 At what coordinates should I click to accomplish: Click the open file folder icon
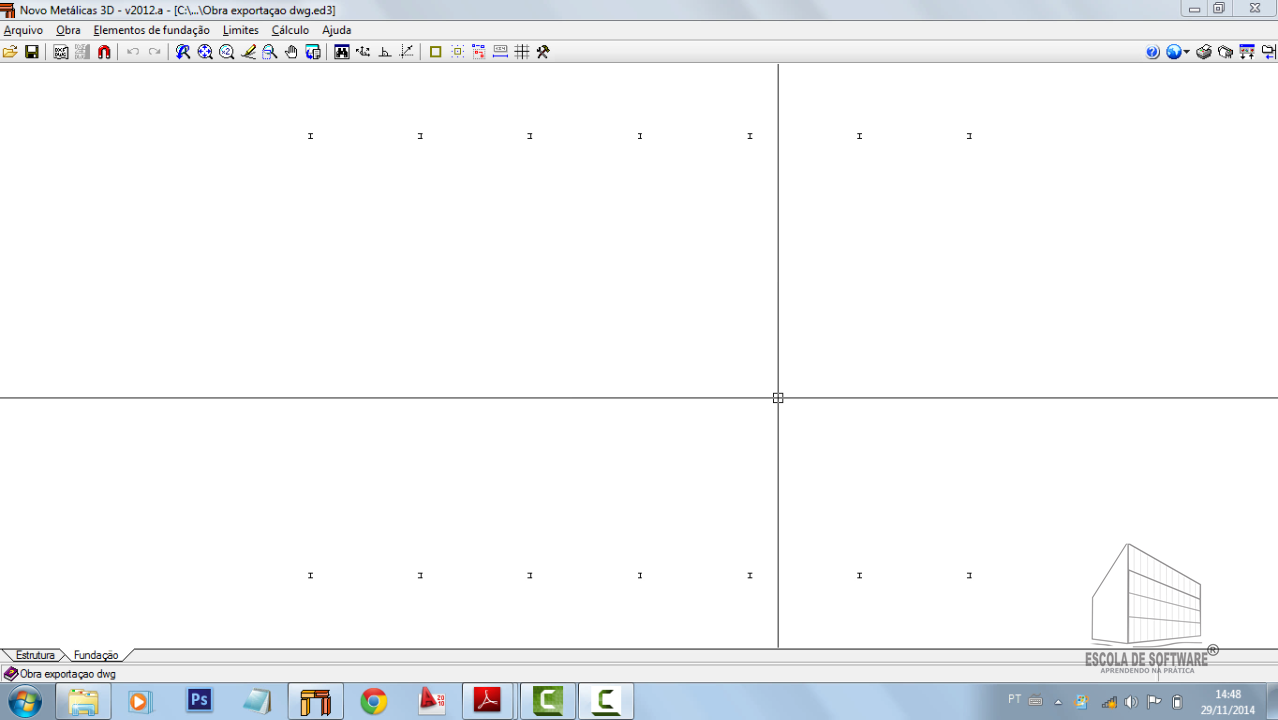click(10, 52)
